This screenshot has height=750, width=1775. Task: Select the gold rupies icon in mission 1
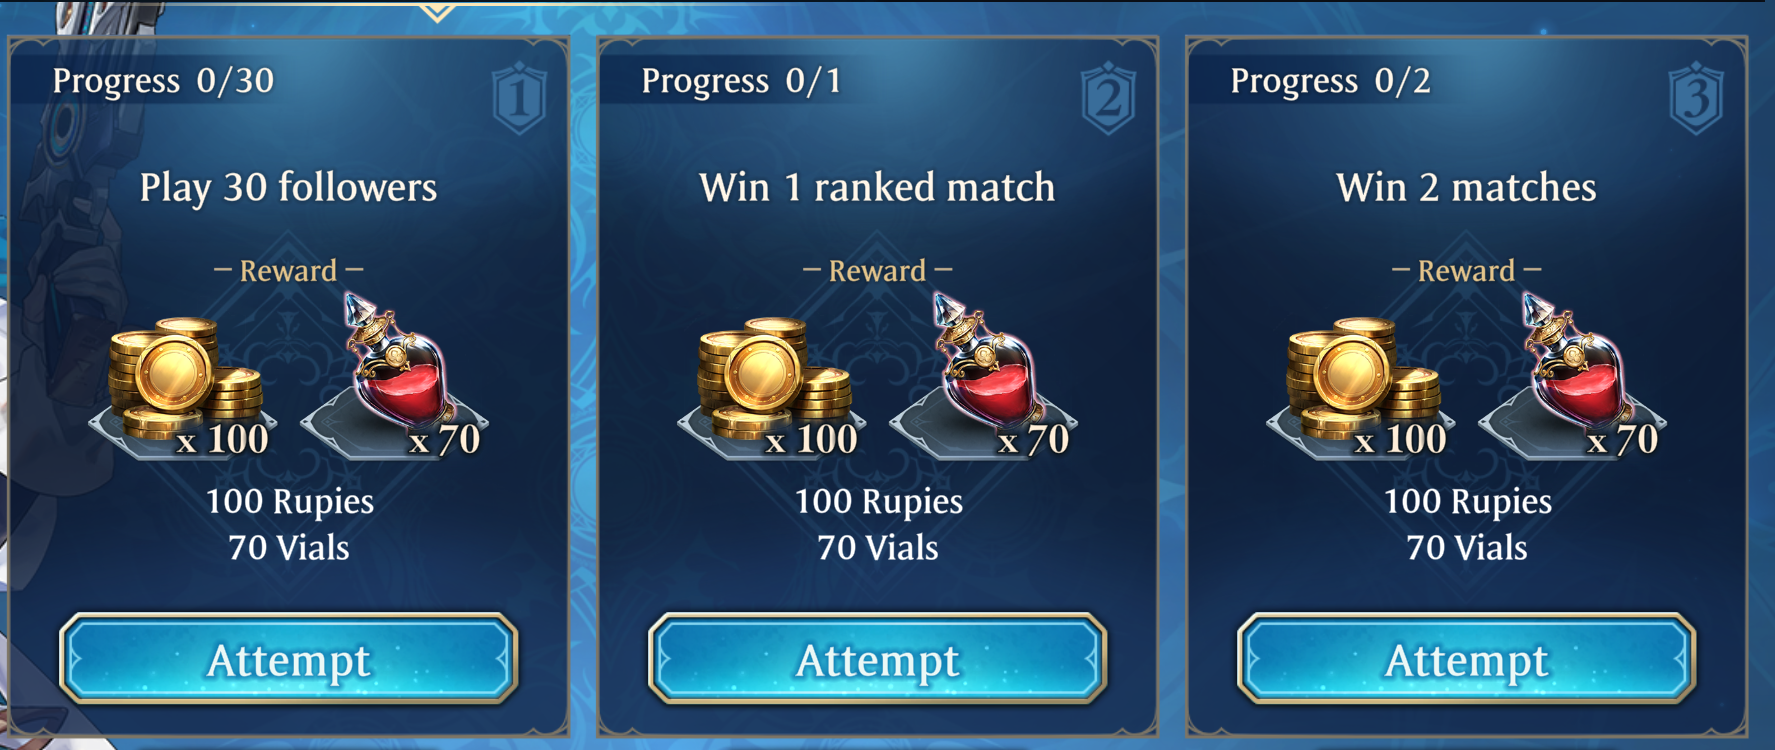[185, 380]
